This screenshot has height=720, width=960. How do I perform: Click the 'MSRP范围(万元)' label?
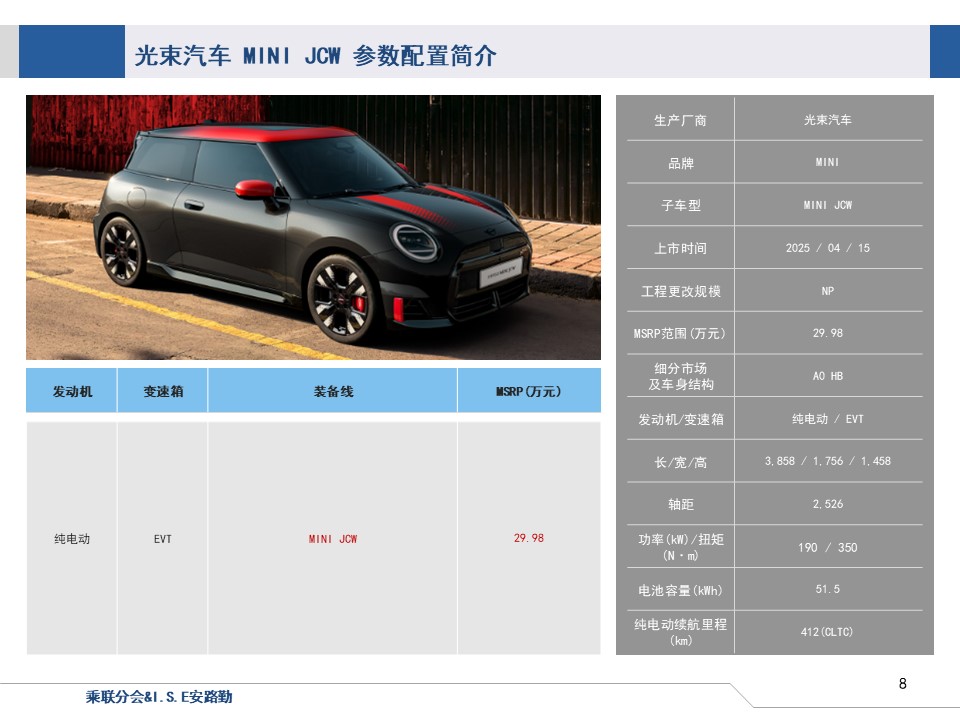680,334
